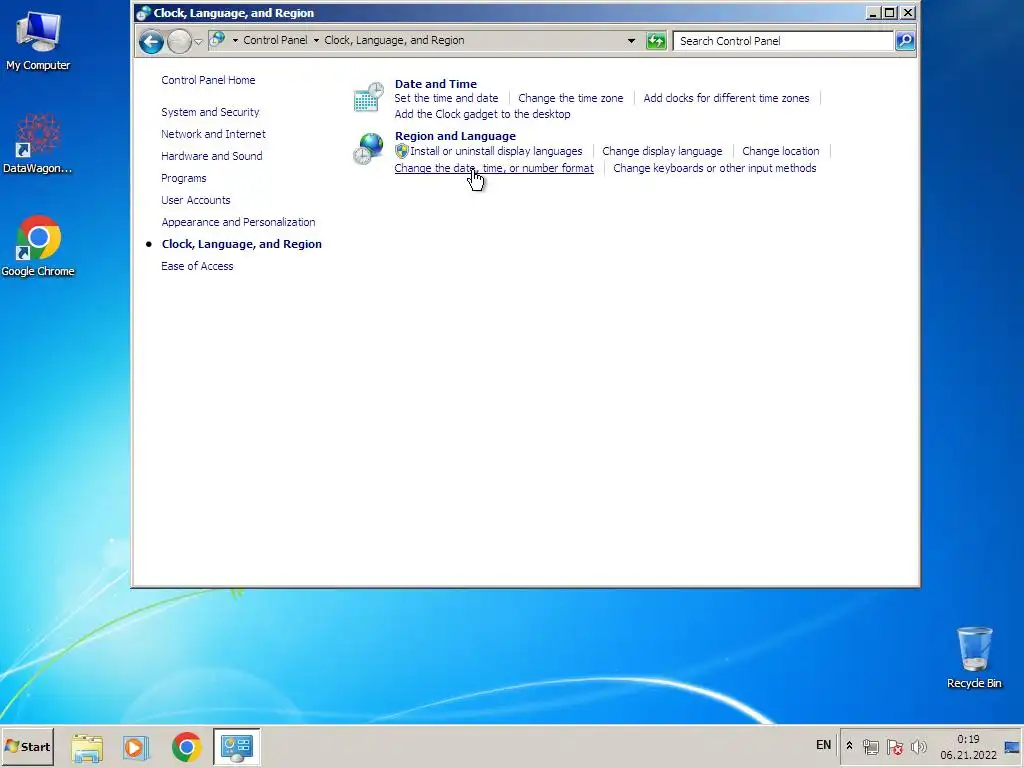The image size is (1024, 768).
Task: Click the window title bar icon
Action: click(144, 13)
